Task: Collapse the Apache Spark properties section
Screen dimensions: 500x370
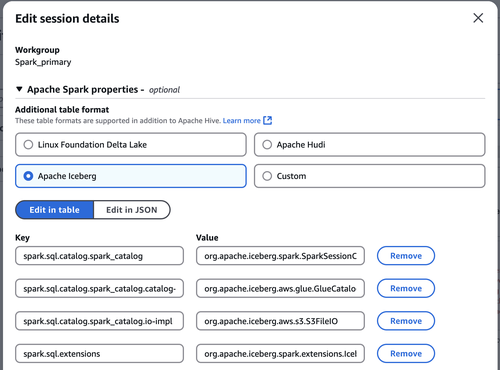Action: 19,89
